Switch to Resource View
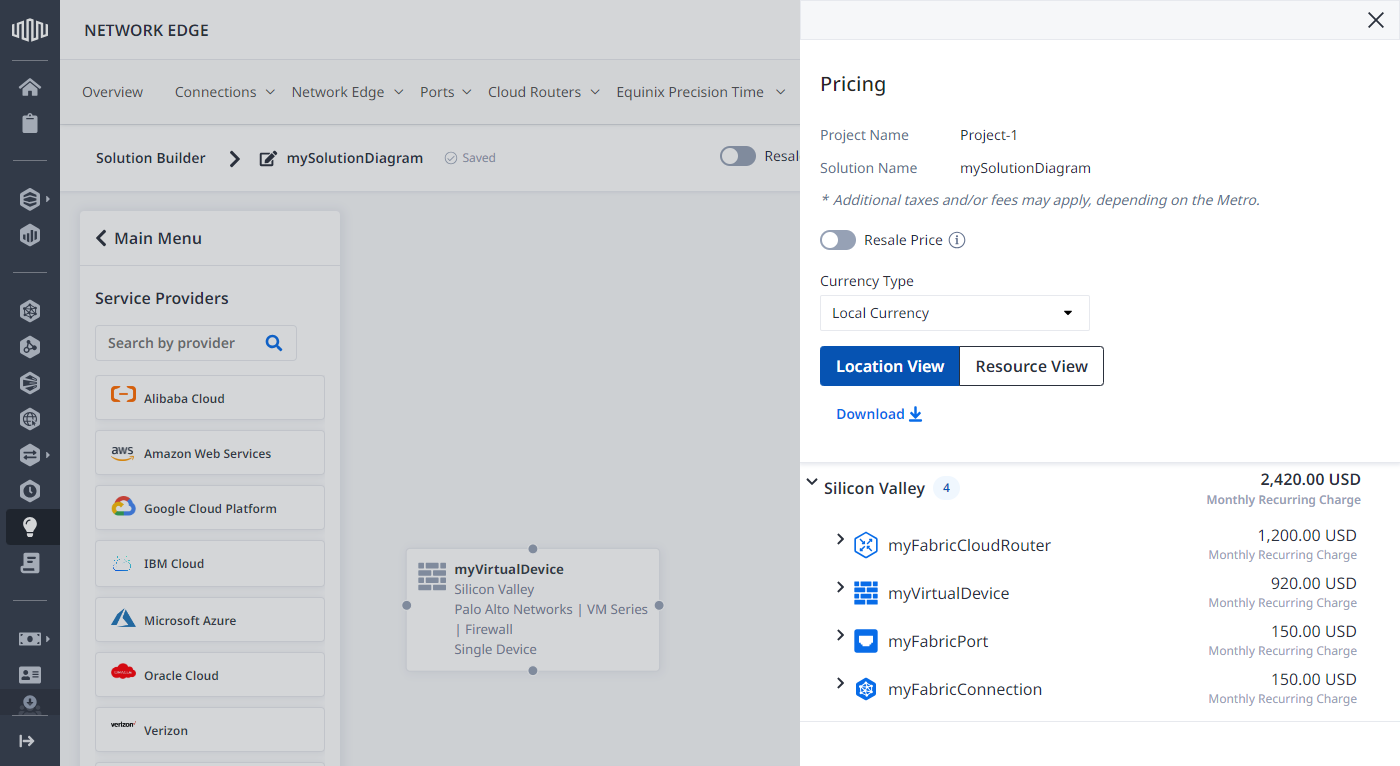The height and width of the screenshot is (766, 1400). [x=1032, y=366]
